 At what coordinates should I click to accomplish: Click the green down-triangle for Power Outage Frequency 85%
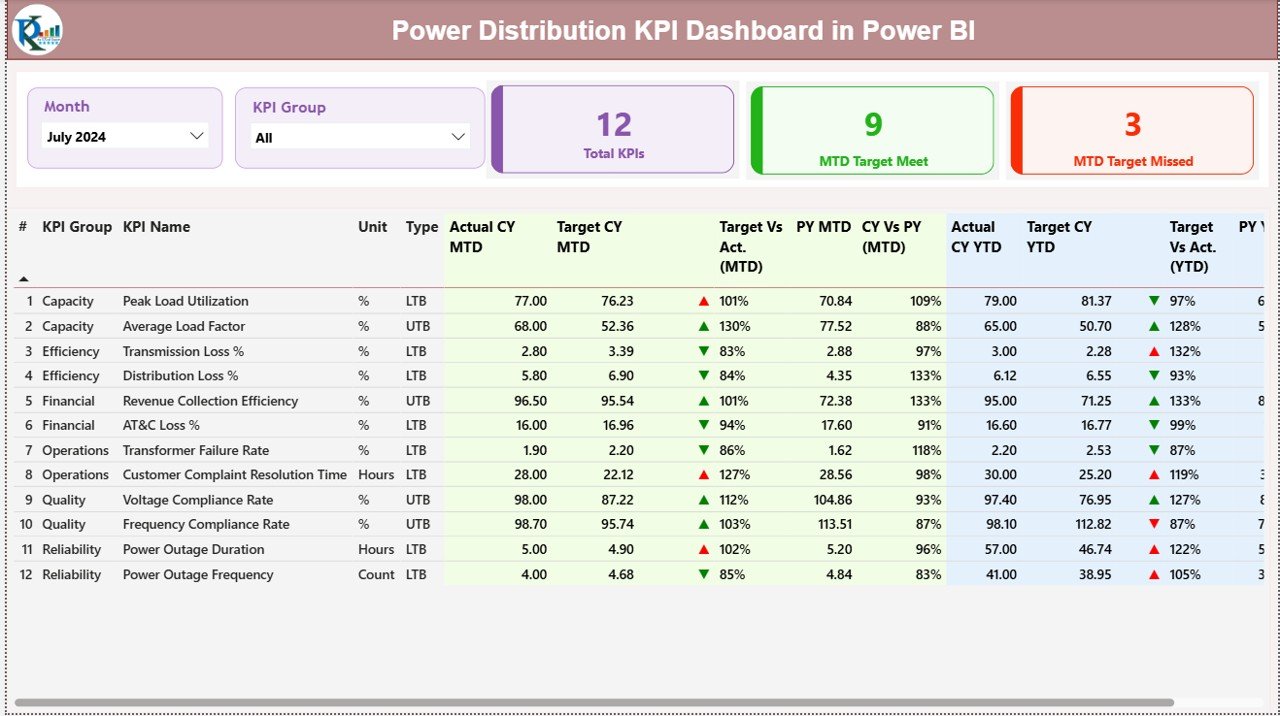704,574
